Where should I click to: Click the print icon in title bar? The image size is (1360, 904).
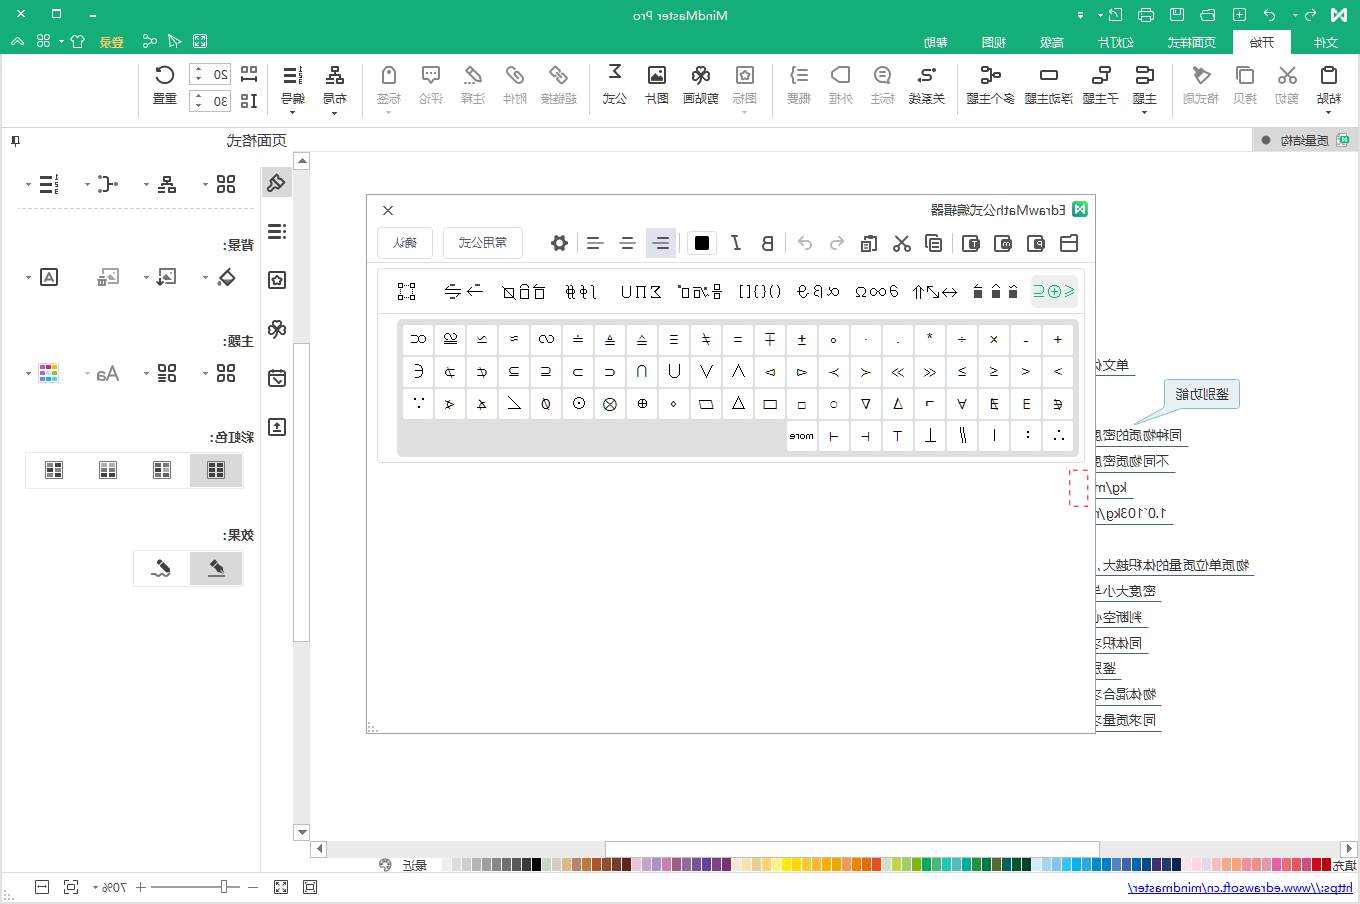pyautogui.click(x=1146, y=15)
